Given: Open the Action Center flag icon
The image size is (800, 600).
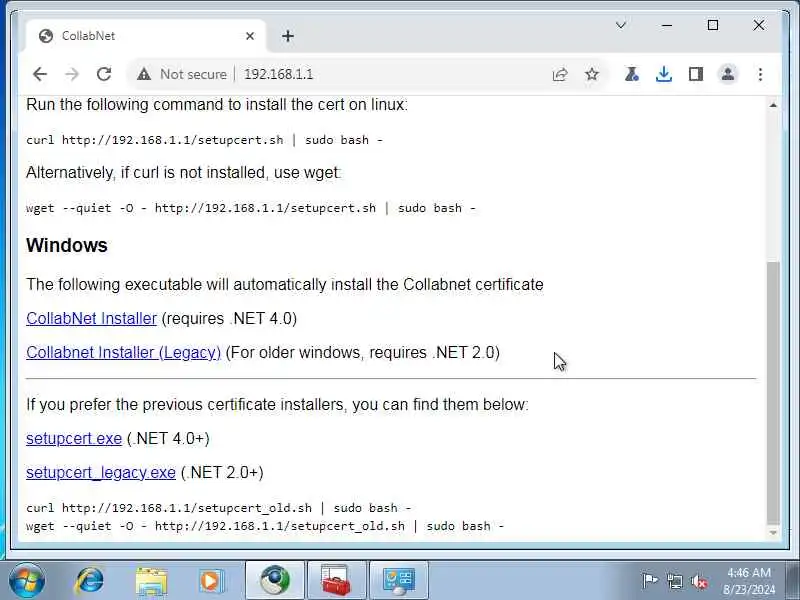Looking at the screenshot, I should click(649, 581).
